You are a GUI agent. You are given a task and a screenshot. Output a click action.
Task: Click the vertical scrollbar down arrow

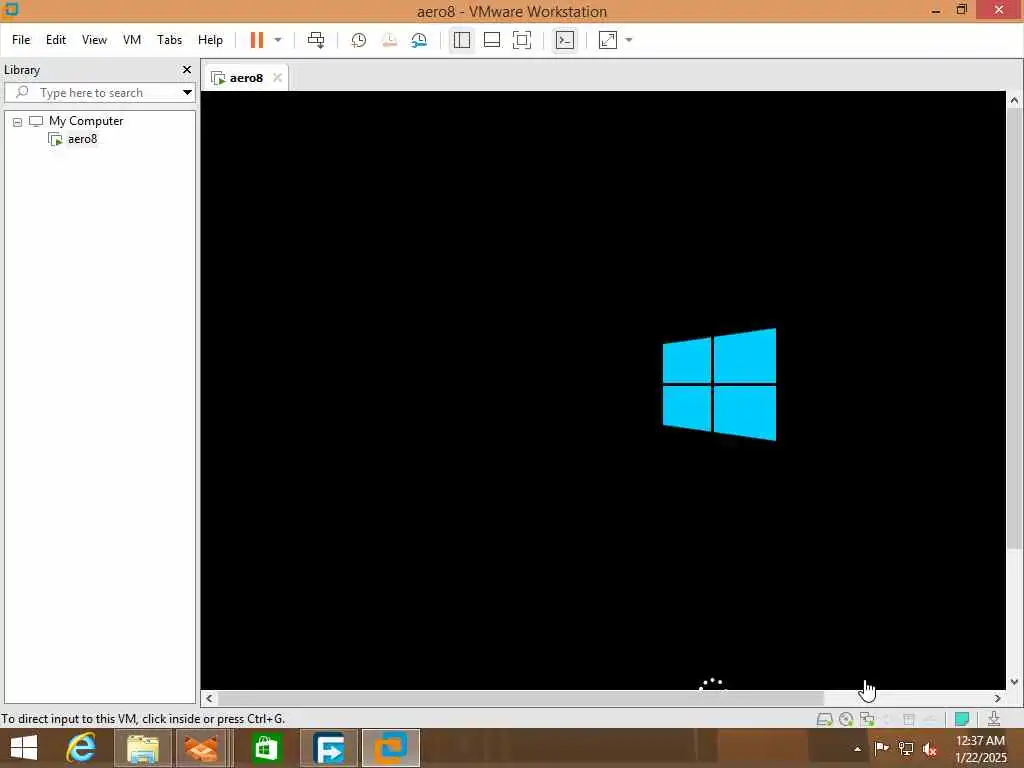(x=1014, y=682)
